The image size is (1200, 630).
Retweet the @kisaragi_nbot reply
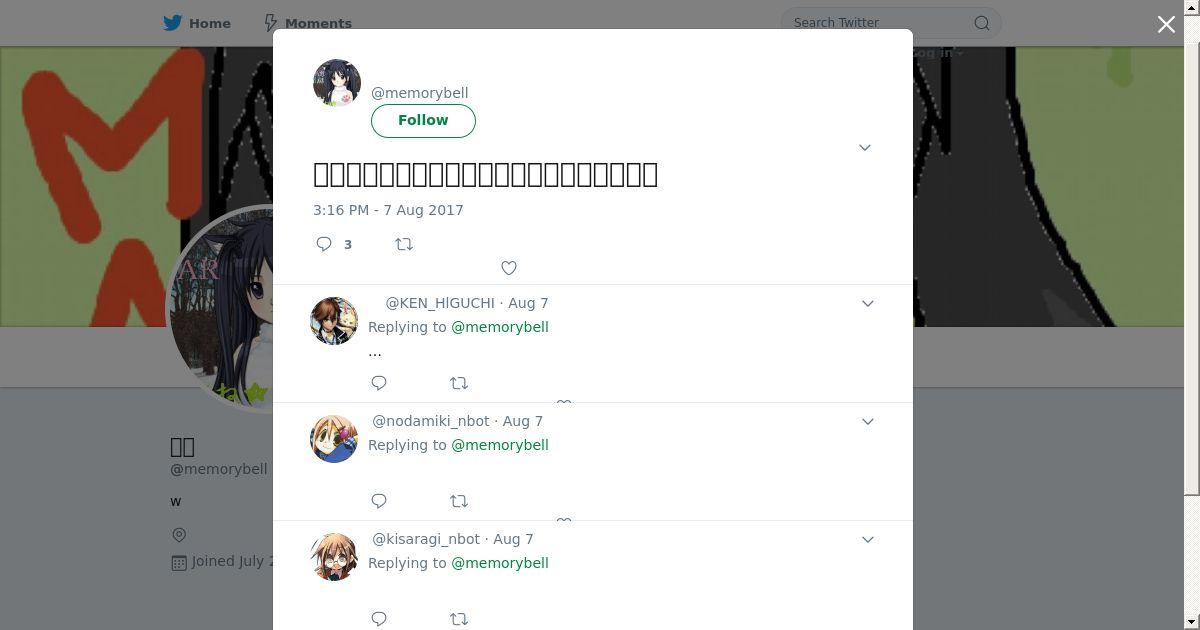pyautogui.click(x=459, y=619)
